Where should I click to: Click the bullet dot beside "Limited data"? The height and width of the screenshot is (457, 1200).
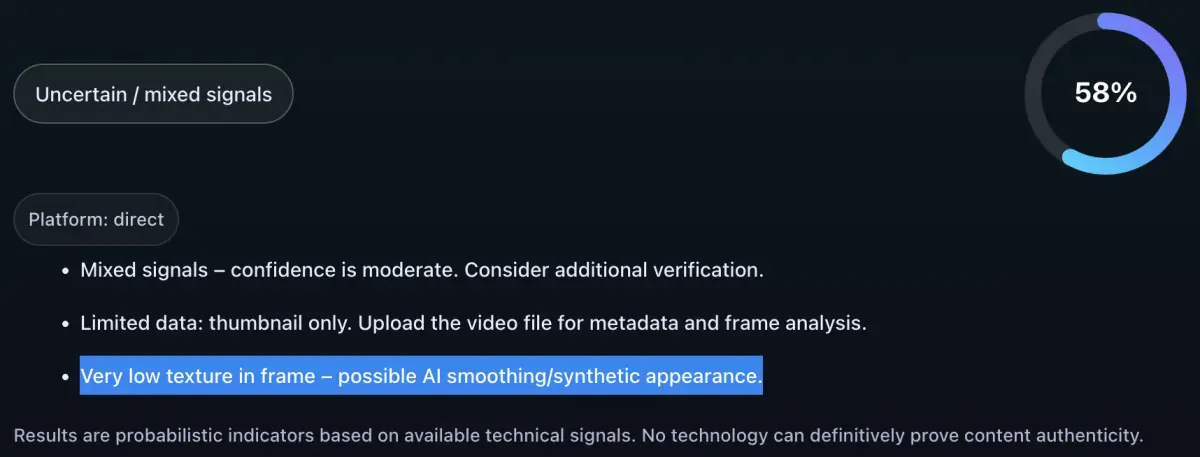[64, 324]
